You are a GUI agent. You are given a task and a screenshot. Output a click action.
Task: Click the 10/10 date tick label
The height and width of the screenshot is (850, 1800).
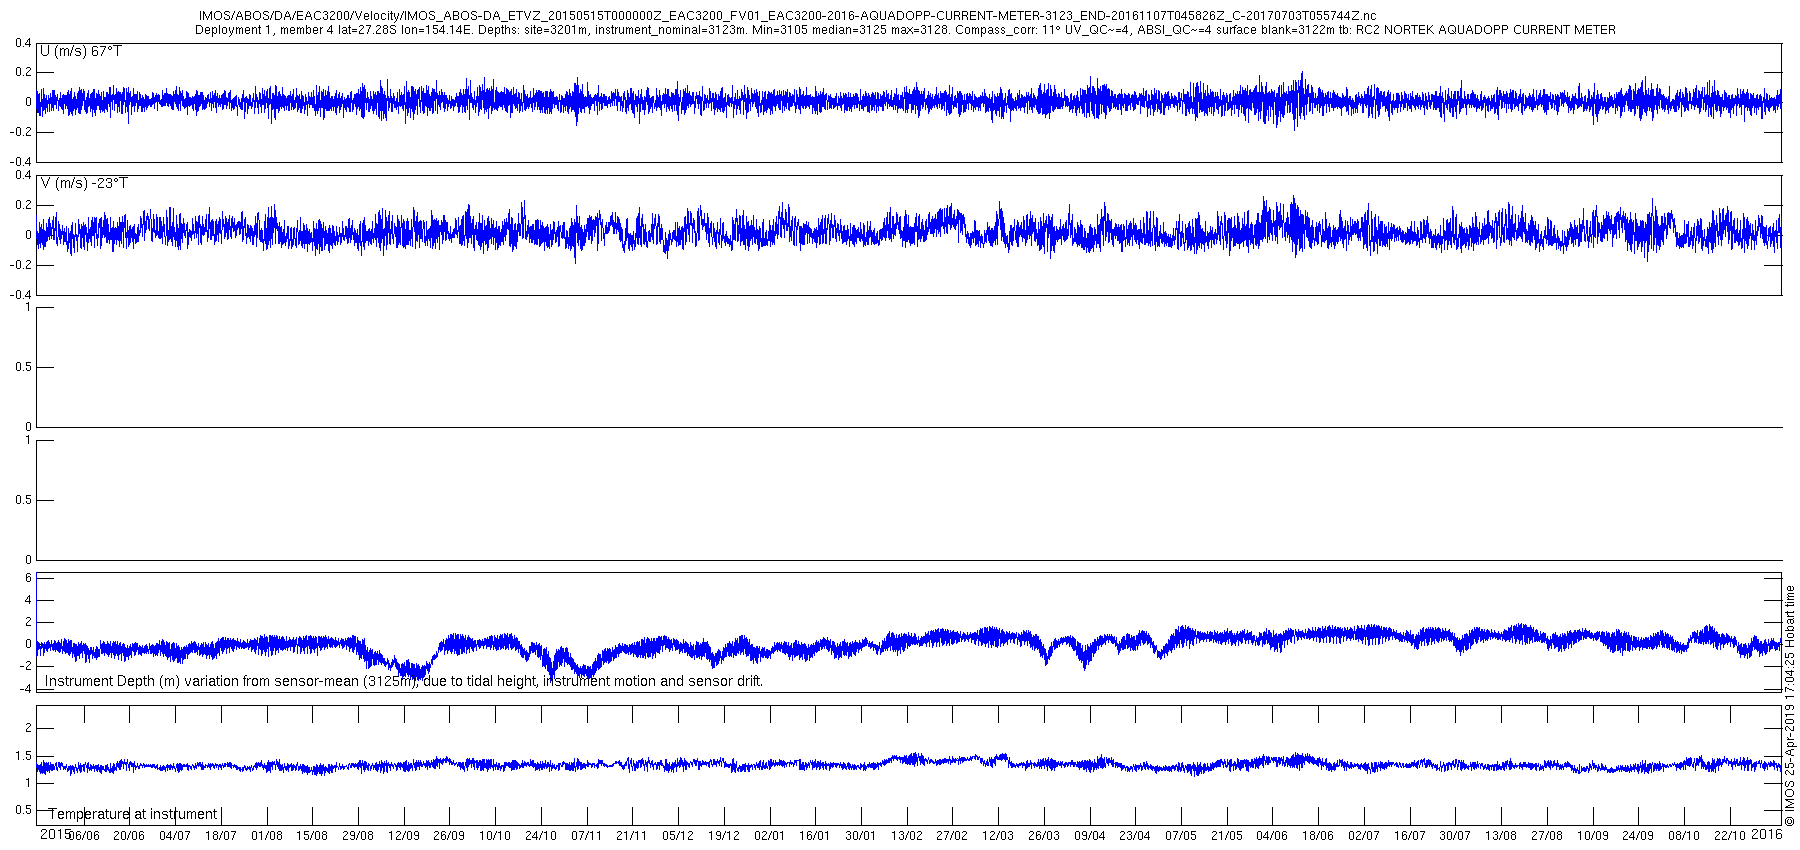495,836
